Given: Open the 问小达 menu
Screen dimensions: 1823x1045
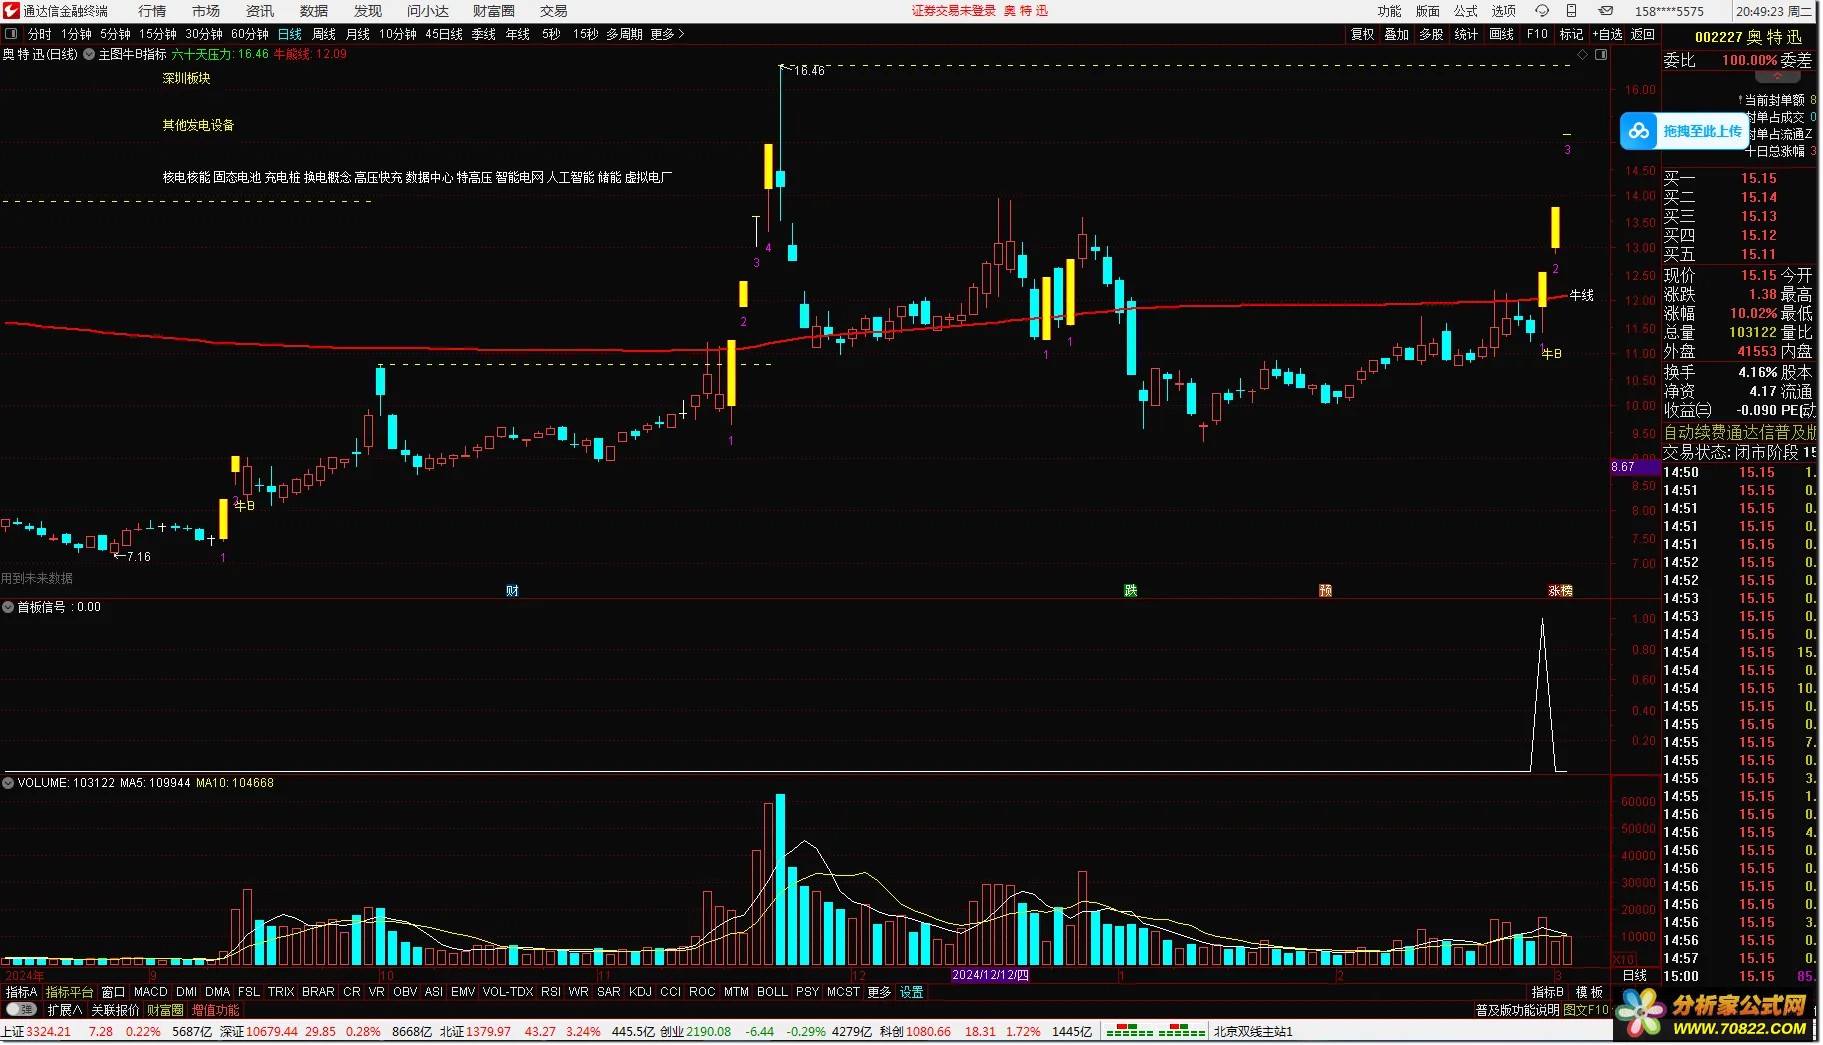Looking at the screenshot, I should click(428, 11).
